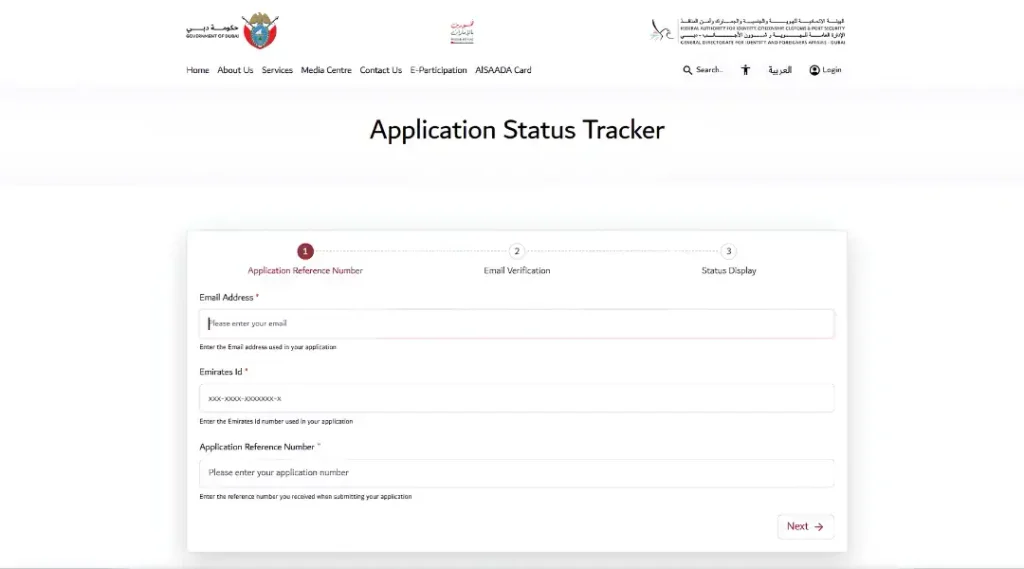Click the Email Address input field
Screen dimensions: 1024x569
tap(517, 323)
